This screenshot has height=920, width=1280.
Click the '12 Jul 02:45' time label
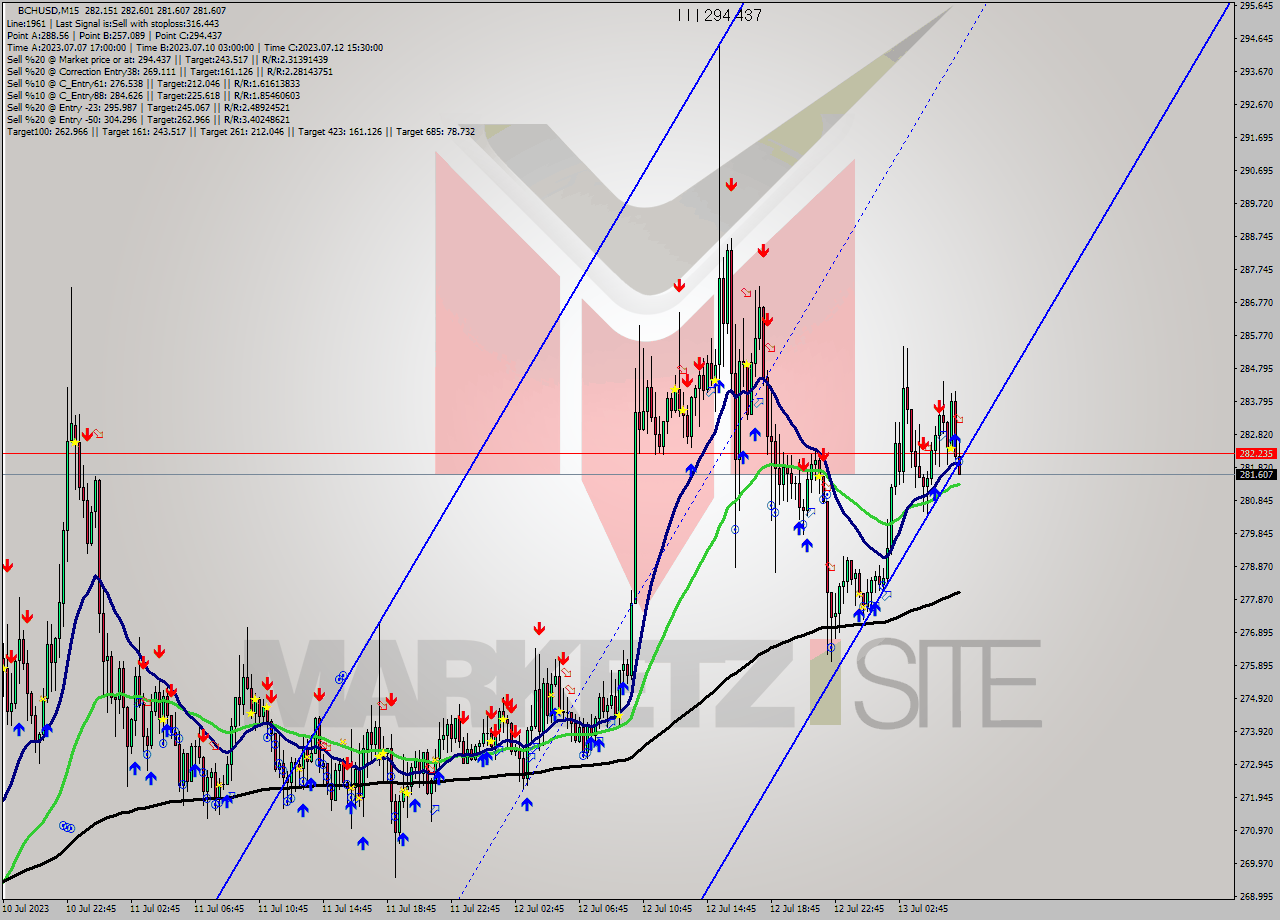pos(538,910)
